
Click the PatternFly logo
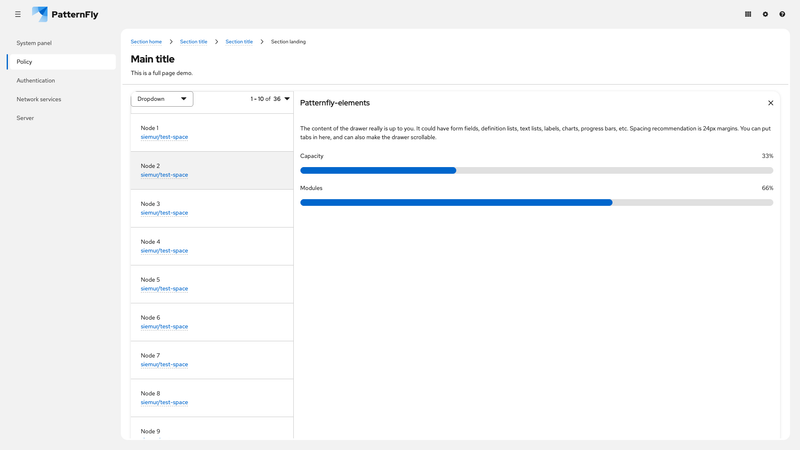(65, 14)
